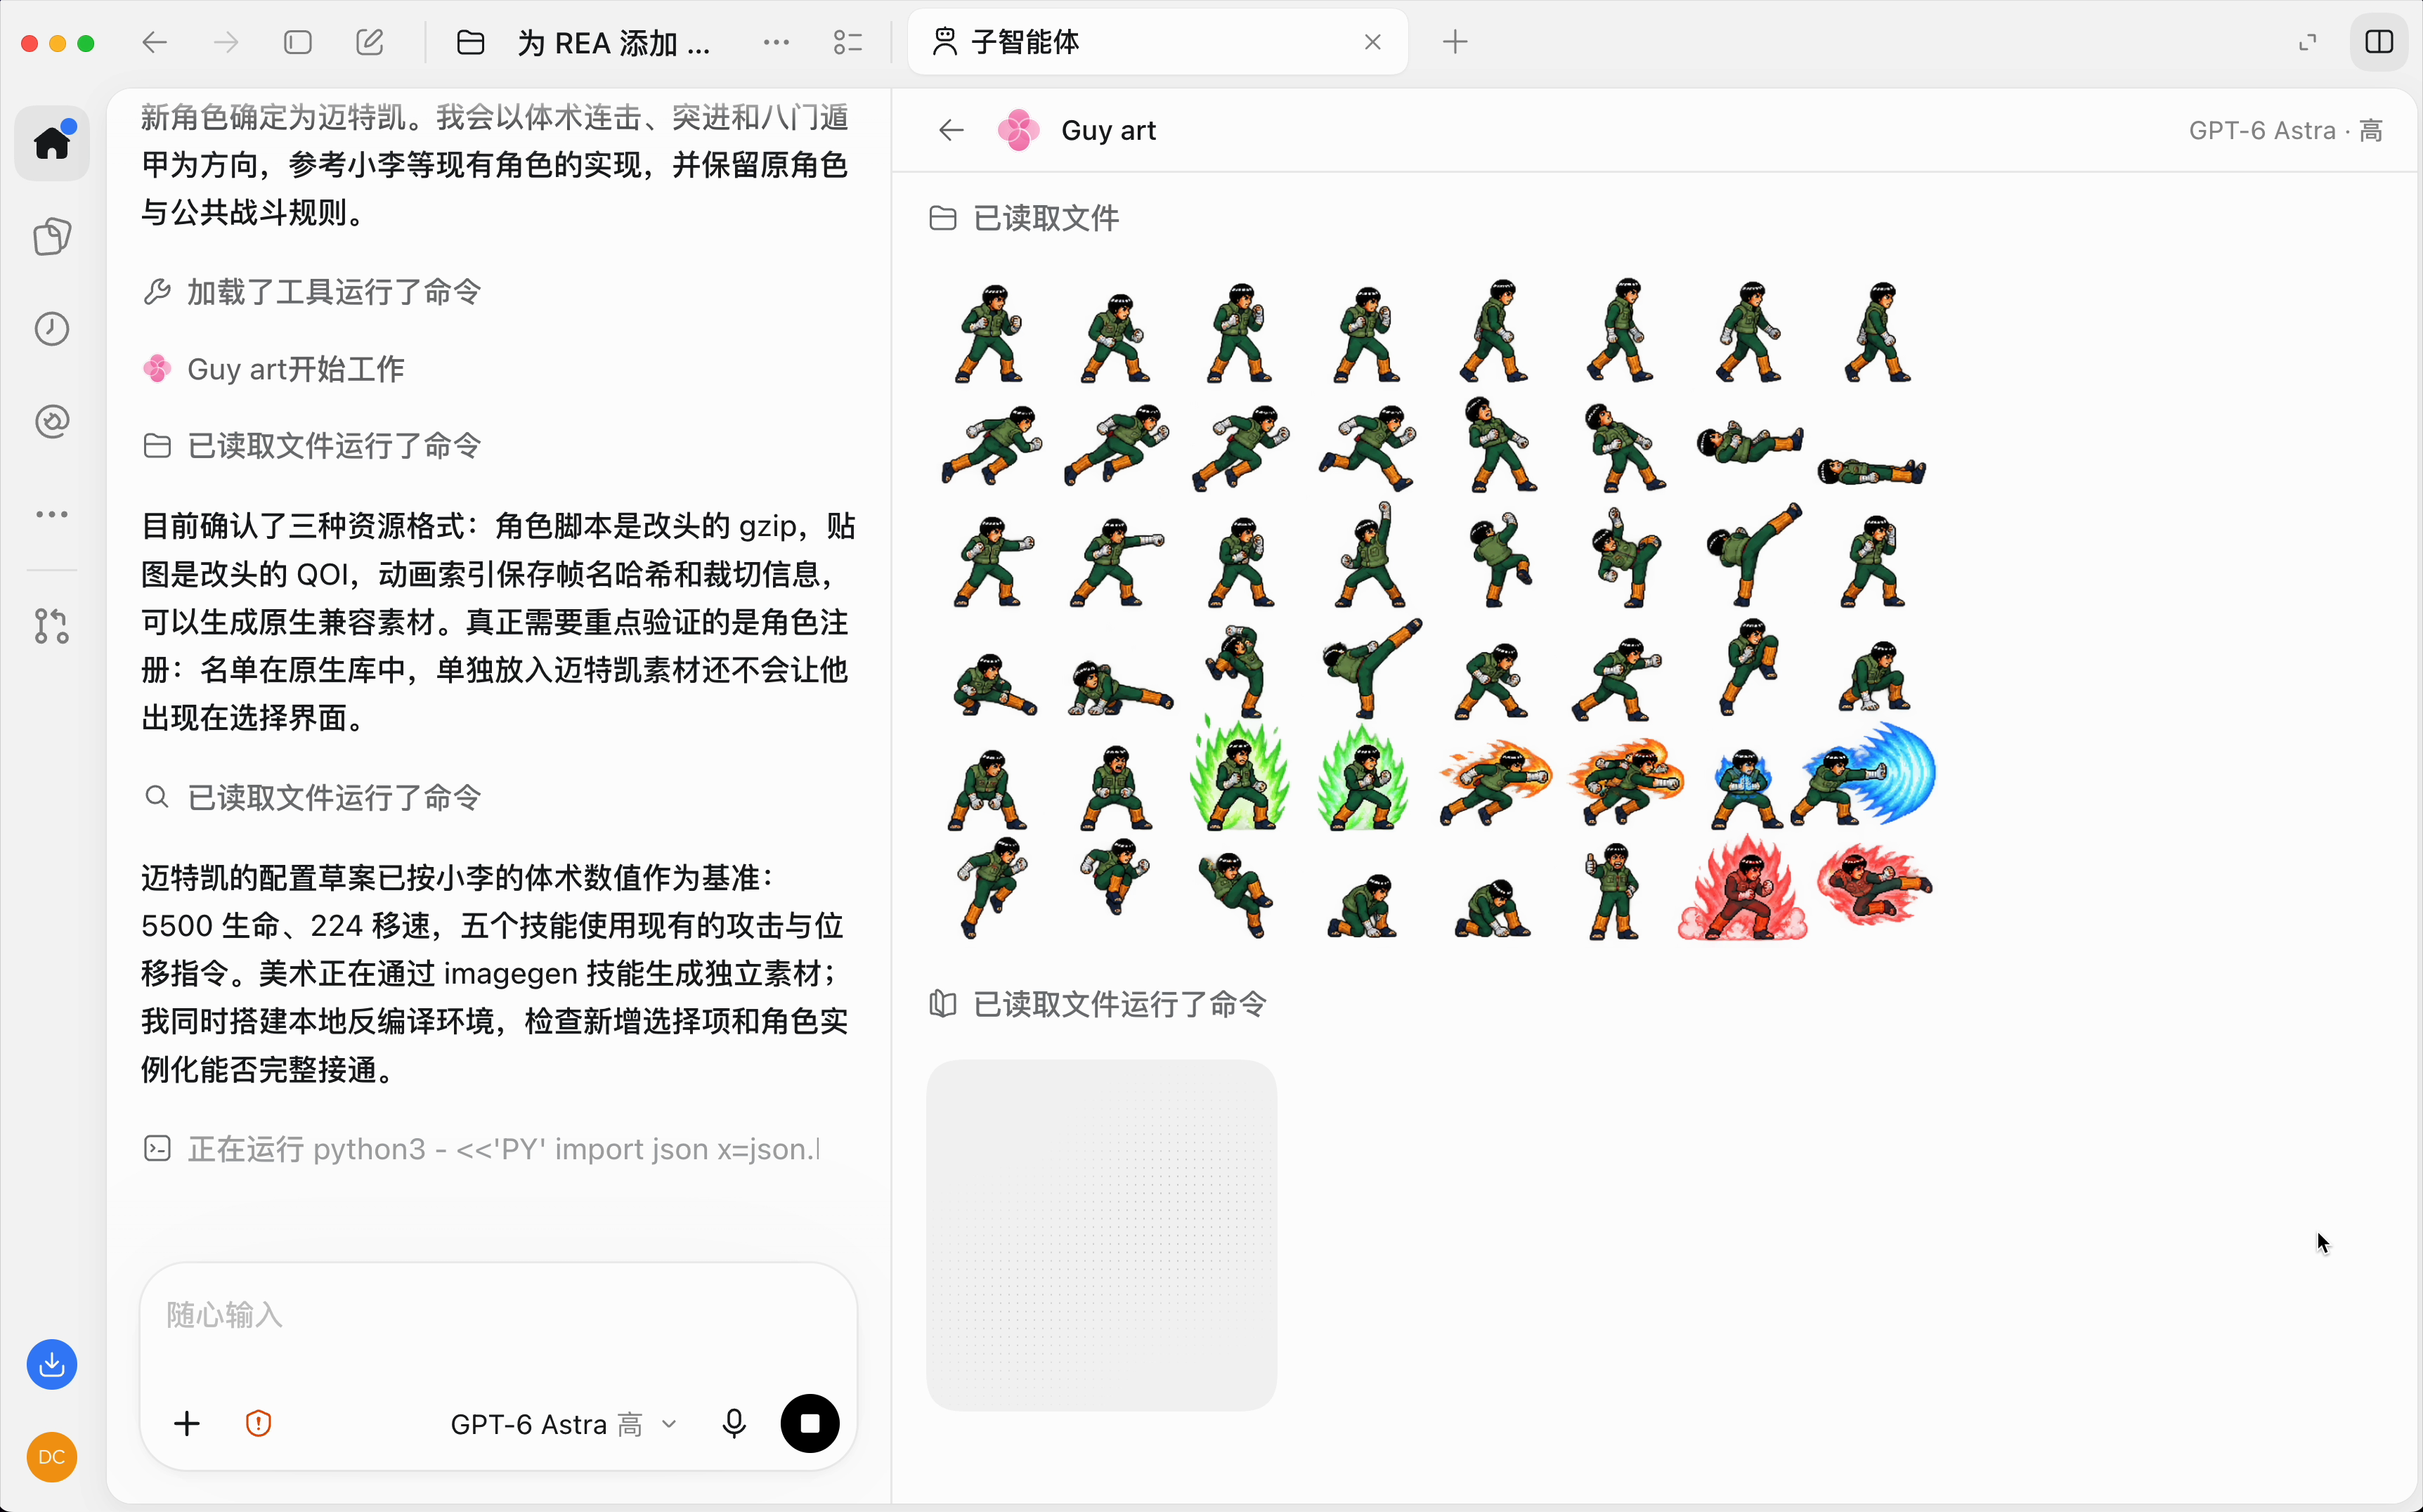Click the rounded square panel icon in toolbar

coord(298,42)
